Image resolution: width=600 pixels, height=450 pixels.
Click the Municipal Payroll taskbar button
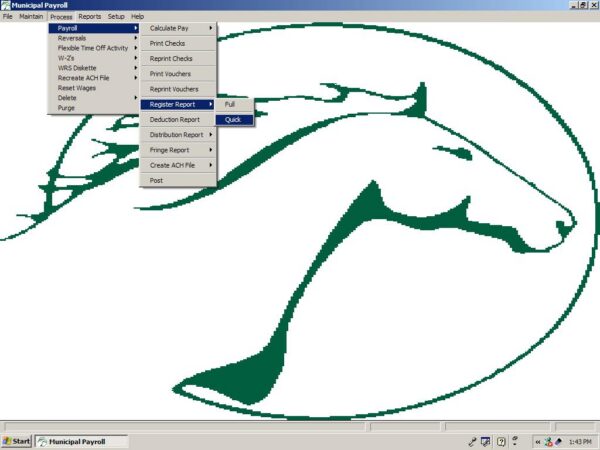82,441
